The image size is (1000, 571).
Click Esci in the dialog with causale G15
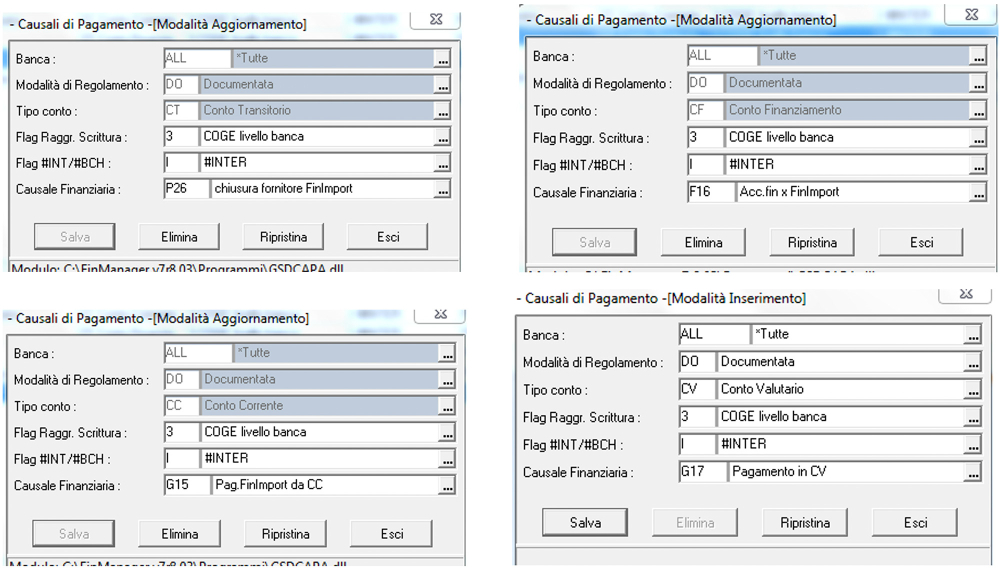[x=391, y=534]
